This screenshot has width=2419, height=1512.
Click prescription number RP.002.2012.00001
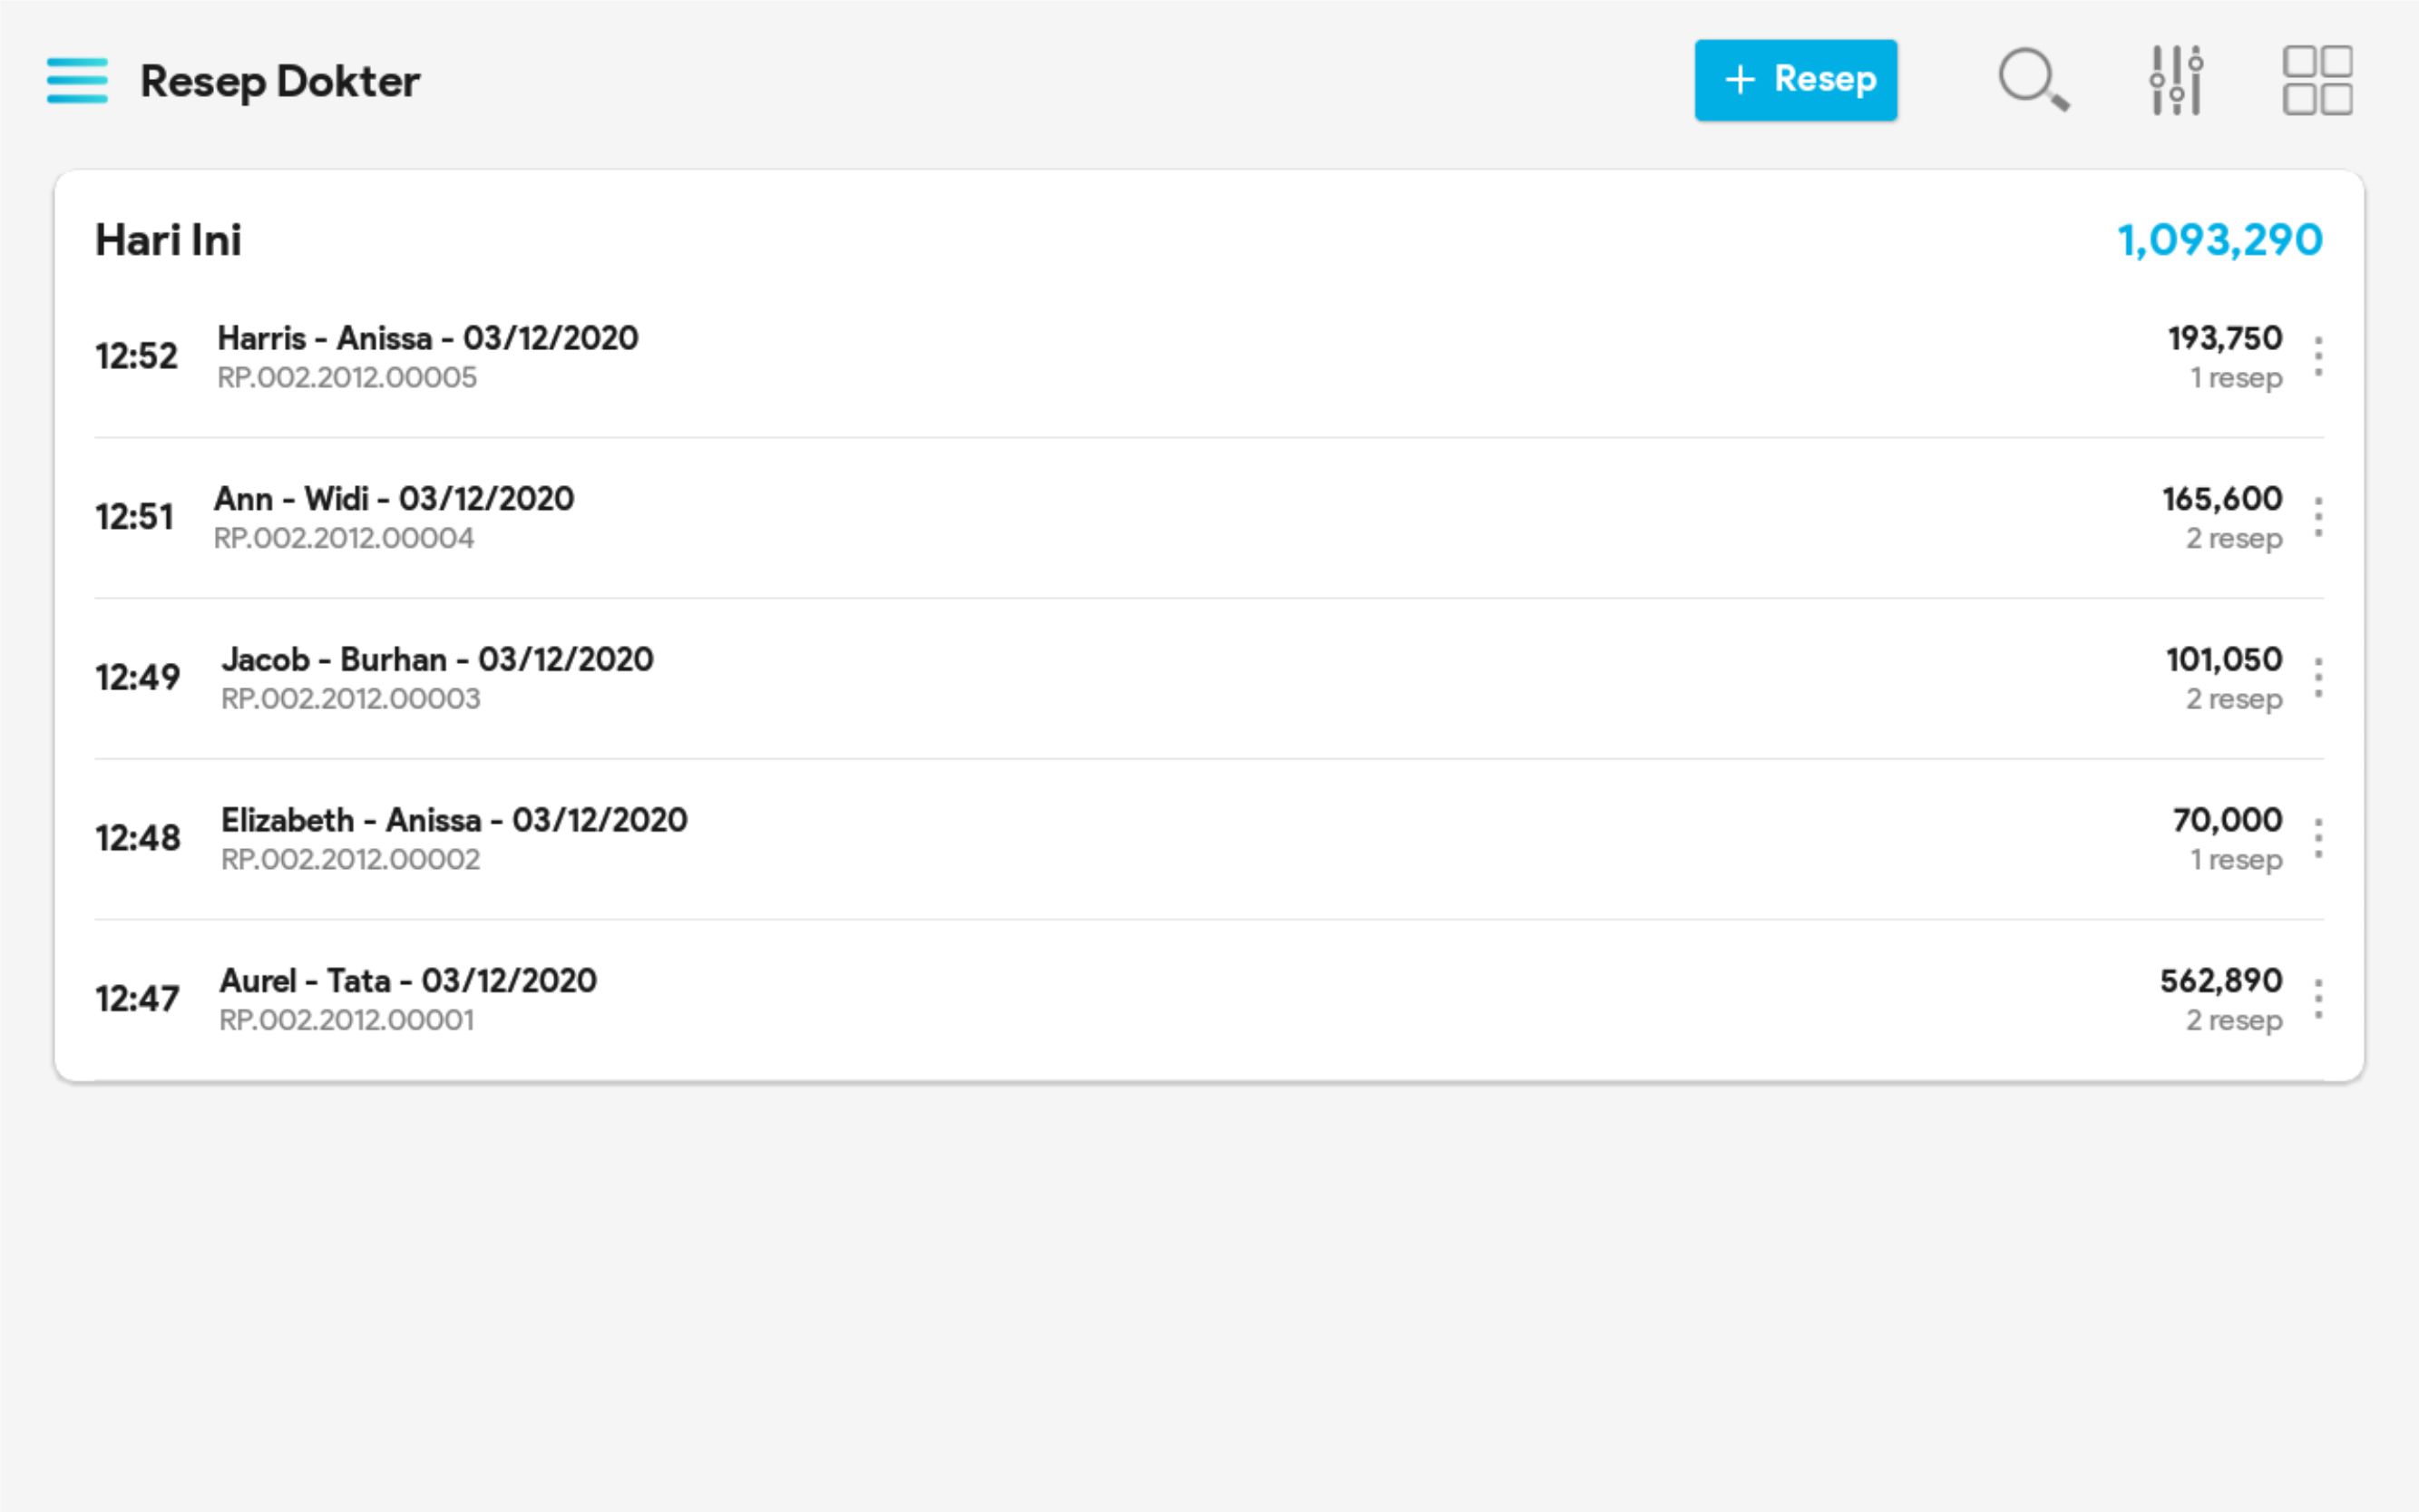click(x=346, y=1020)
